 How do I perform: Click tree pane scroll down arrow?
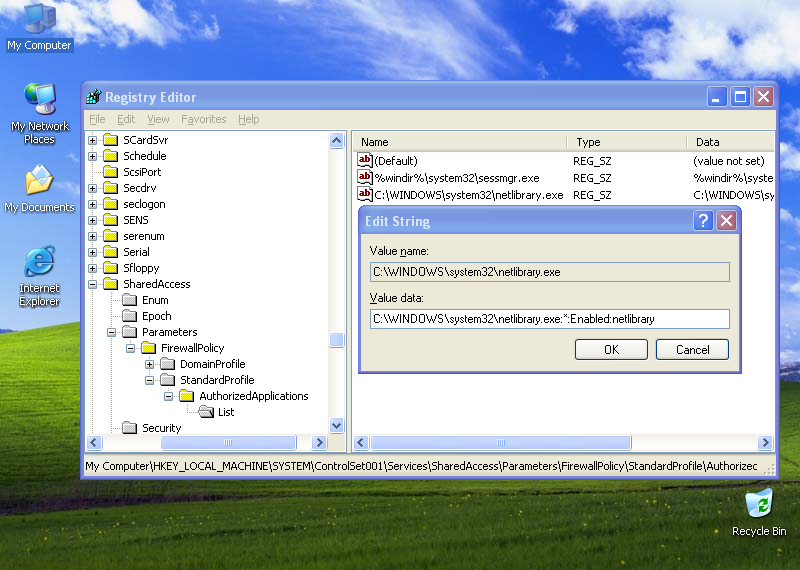(x=337, y=425)
